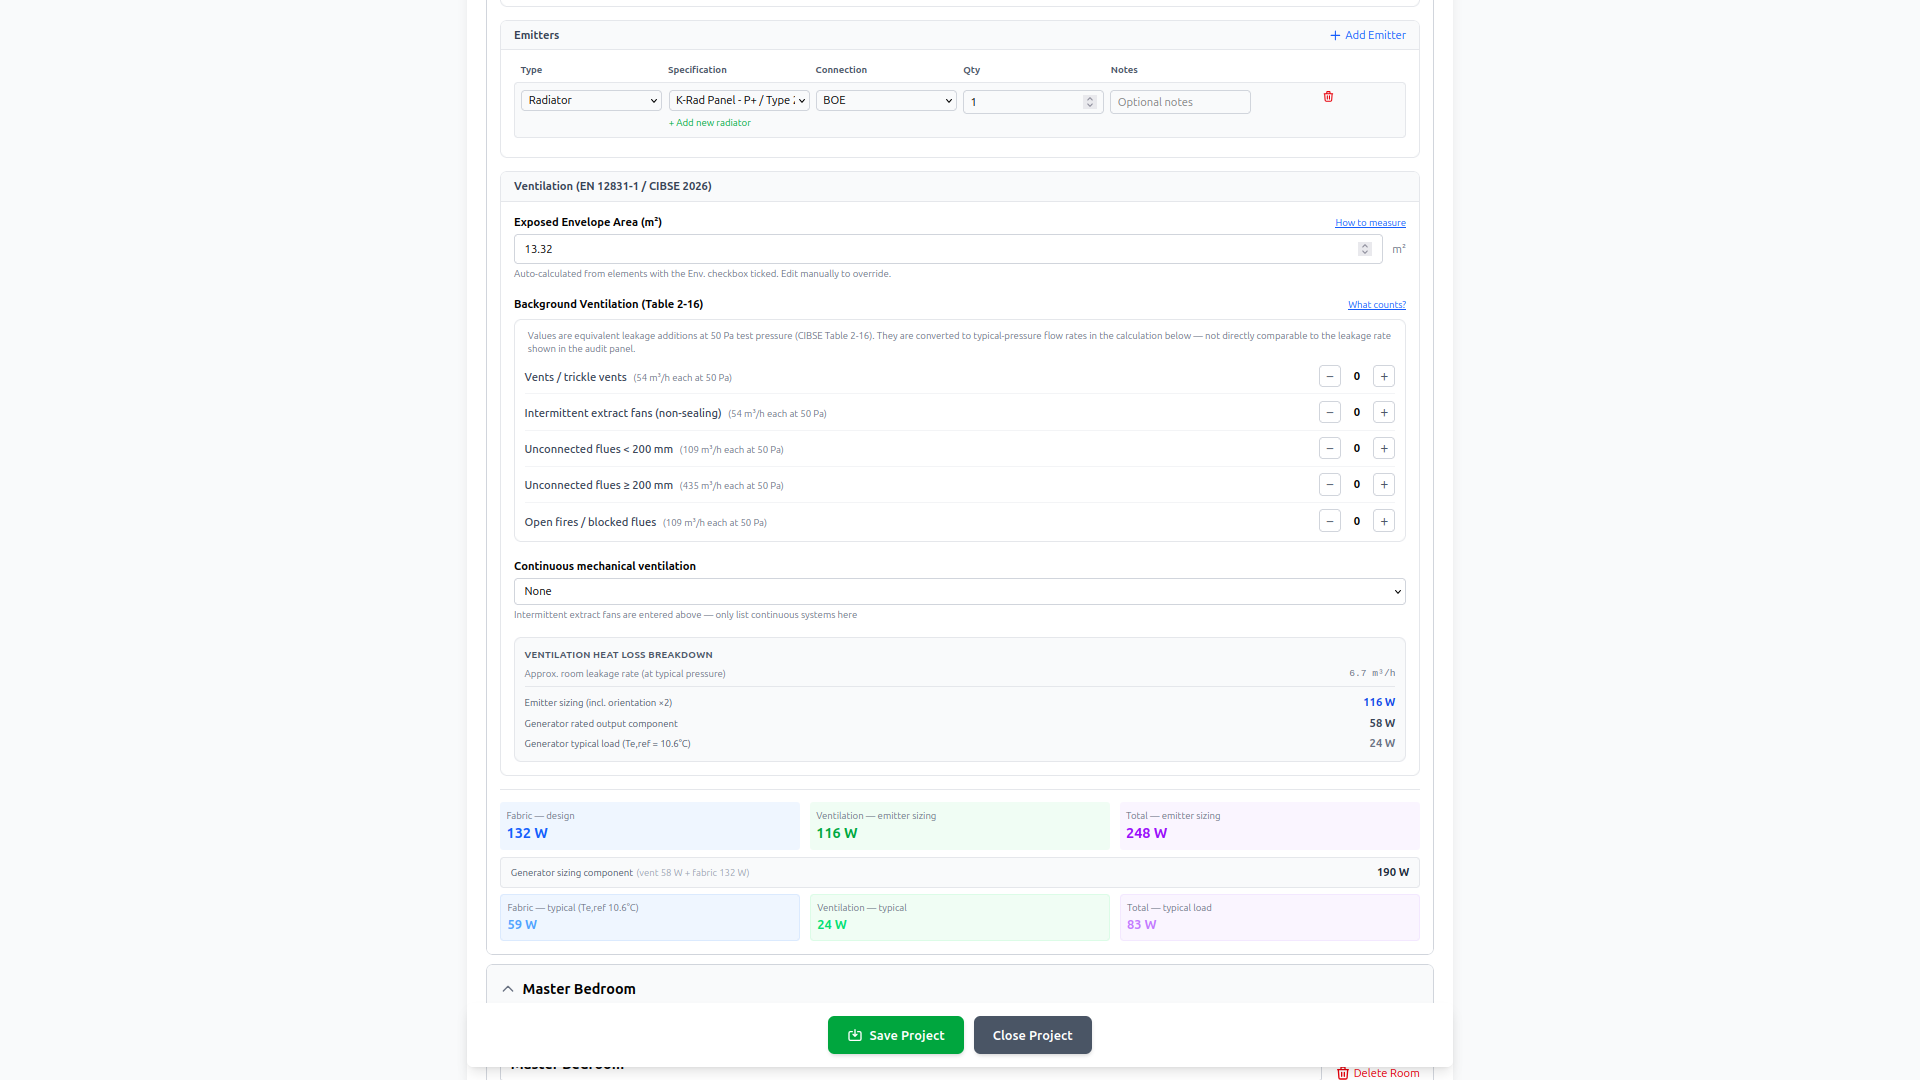This screenshot has width=1920, height=1080.
Task: Decrease Intermittent extract fans count
Action: [1329, 413]
